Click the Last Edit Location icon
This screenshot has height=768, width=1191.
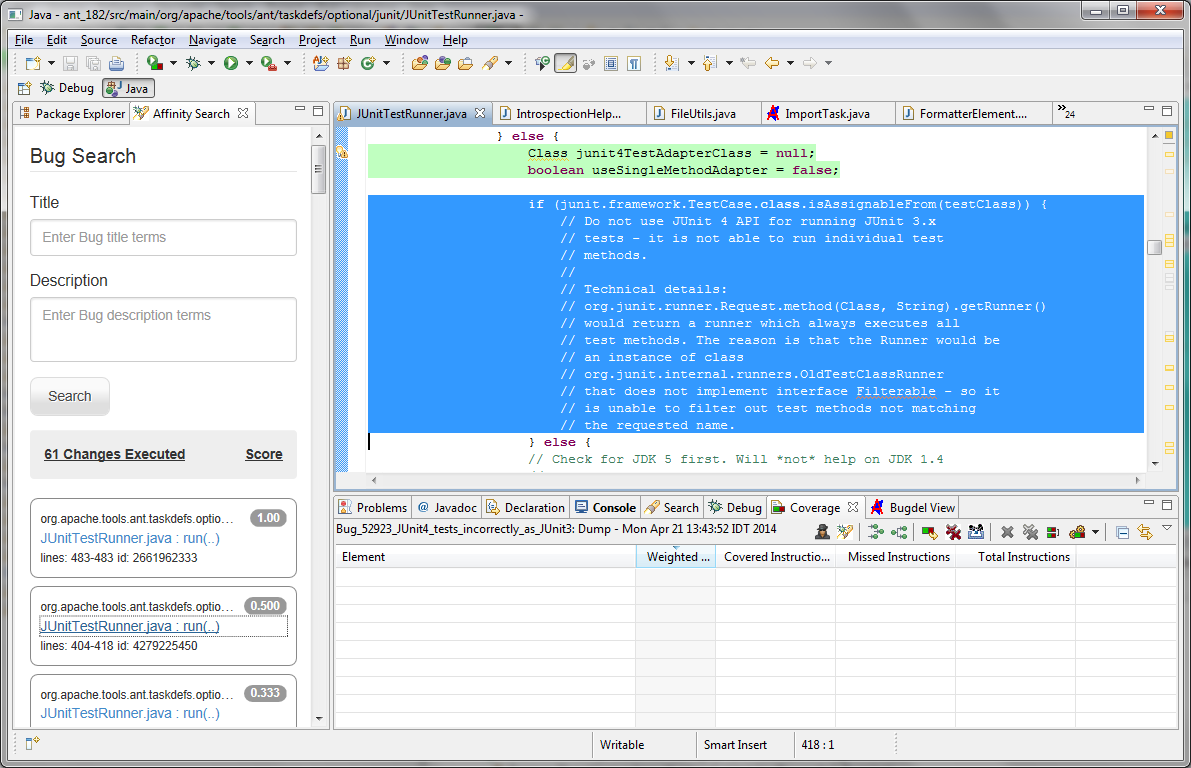748,63
